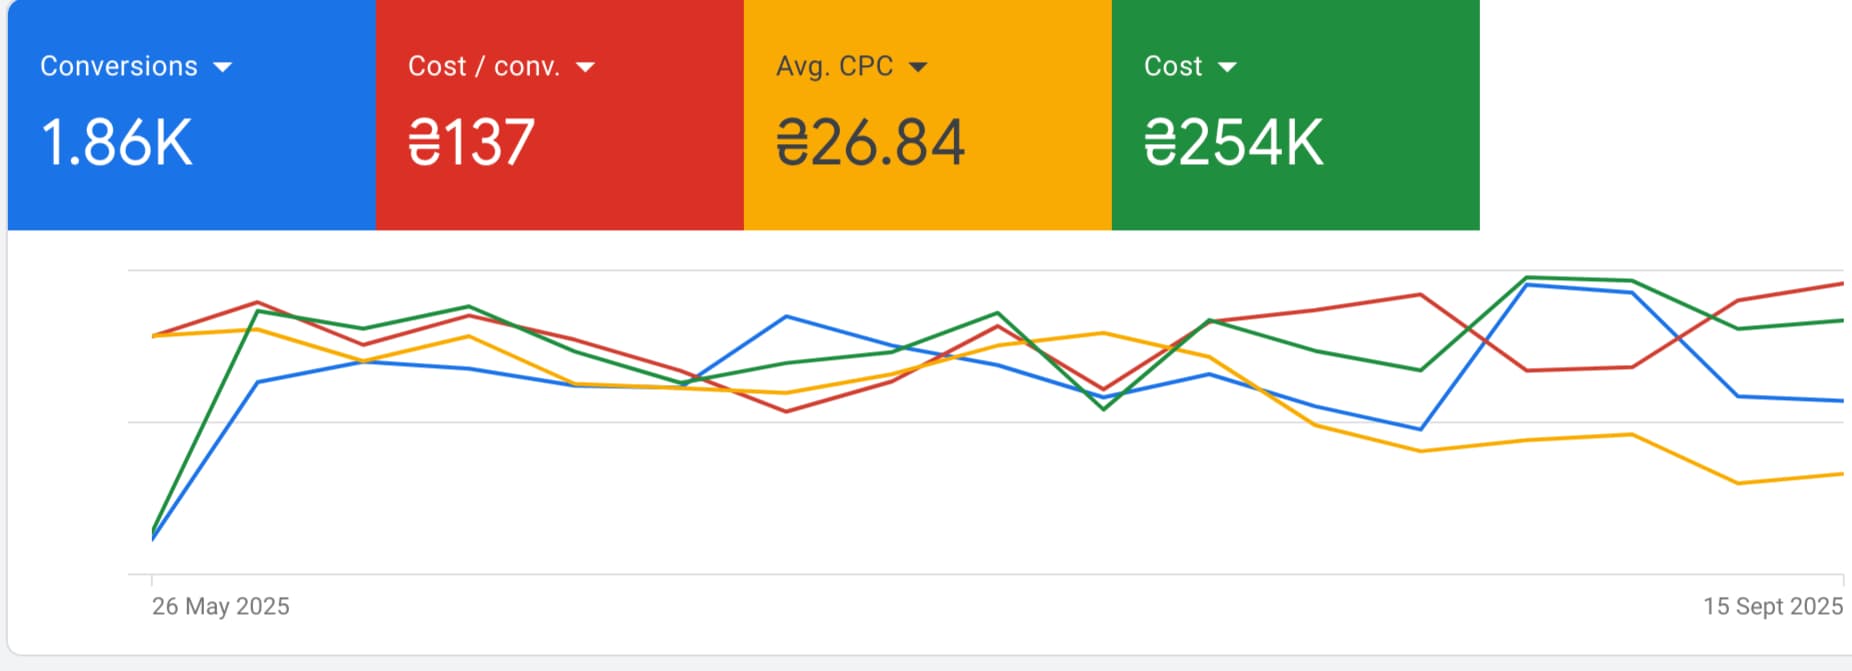Select the 1.86K conversions value

tap(116, 142)
